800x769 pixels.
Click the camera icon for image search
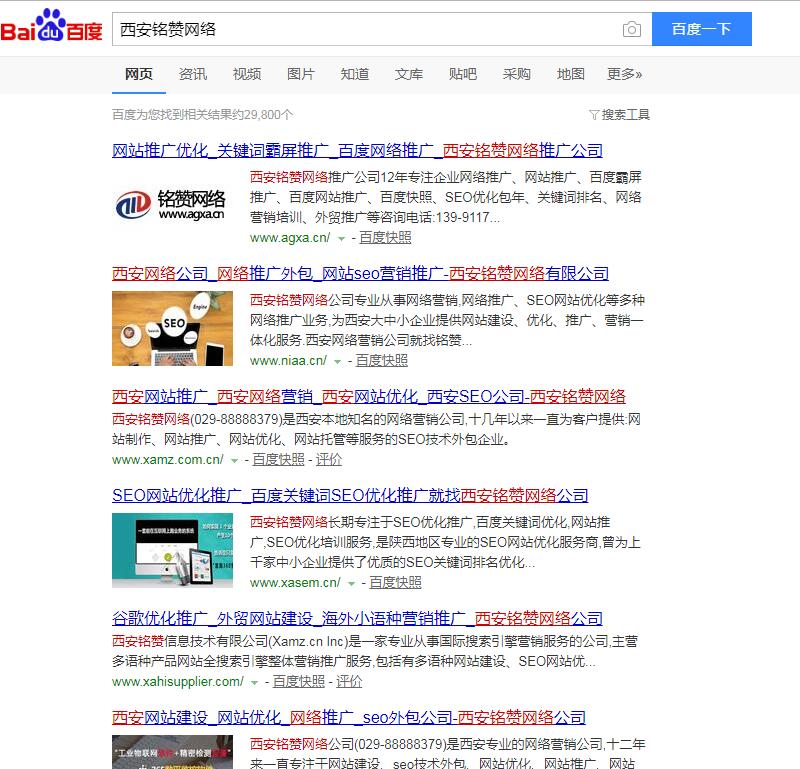(x=632, y=30)
